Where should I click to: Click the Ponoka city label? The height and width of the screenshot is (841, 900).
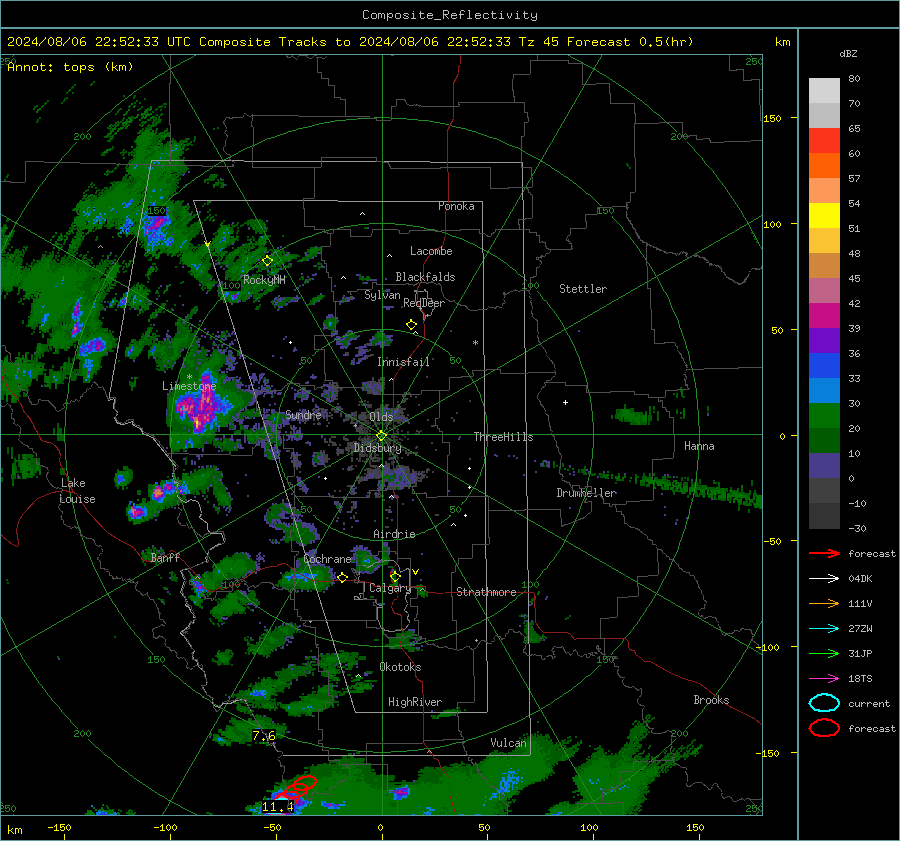tap(456, 206)
